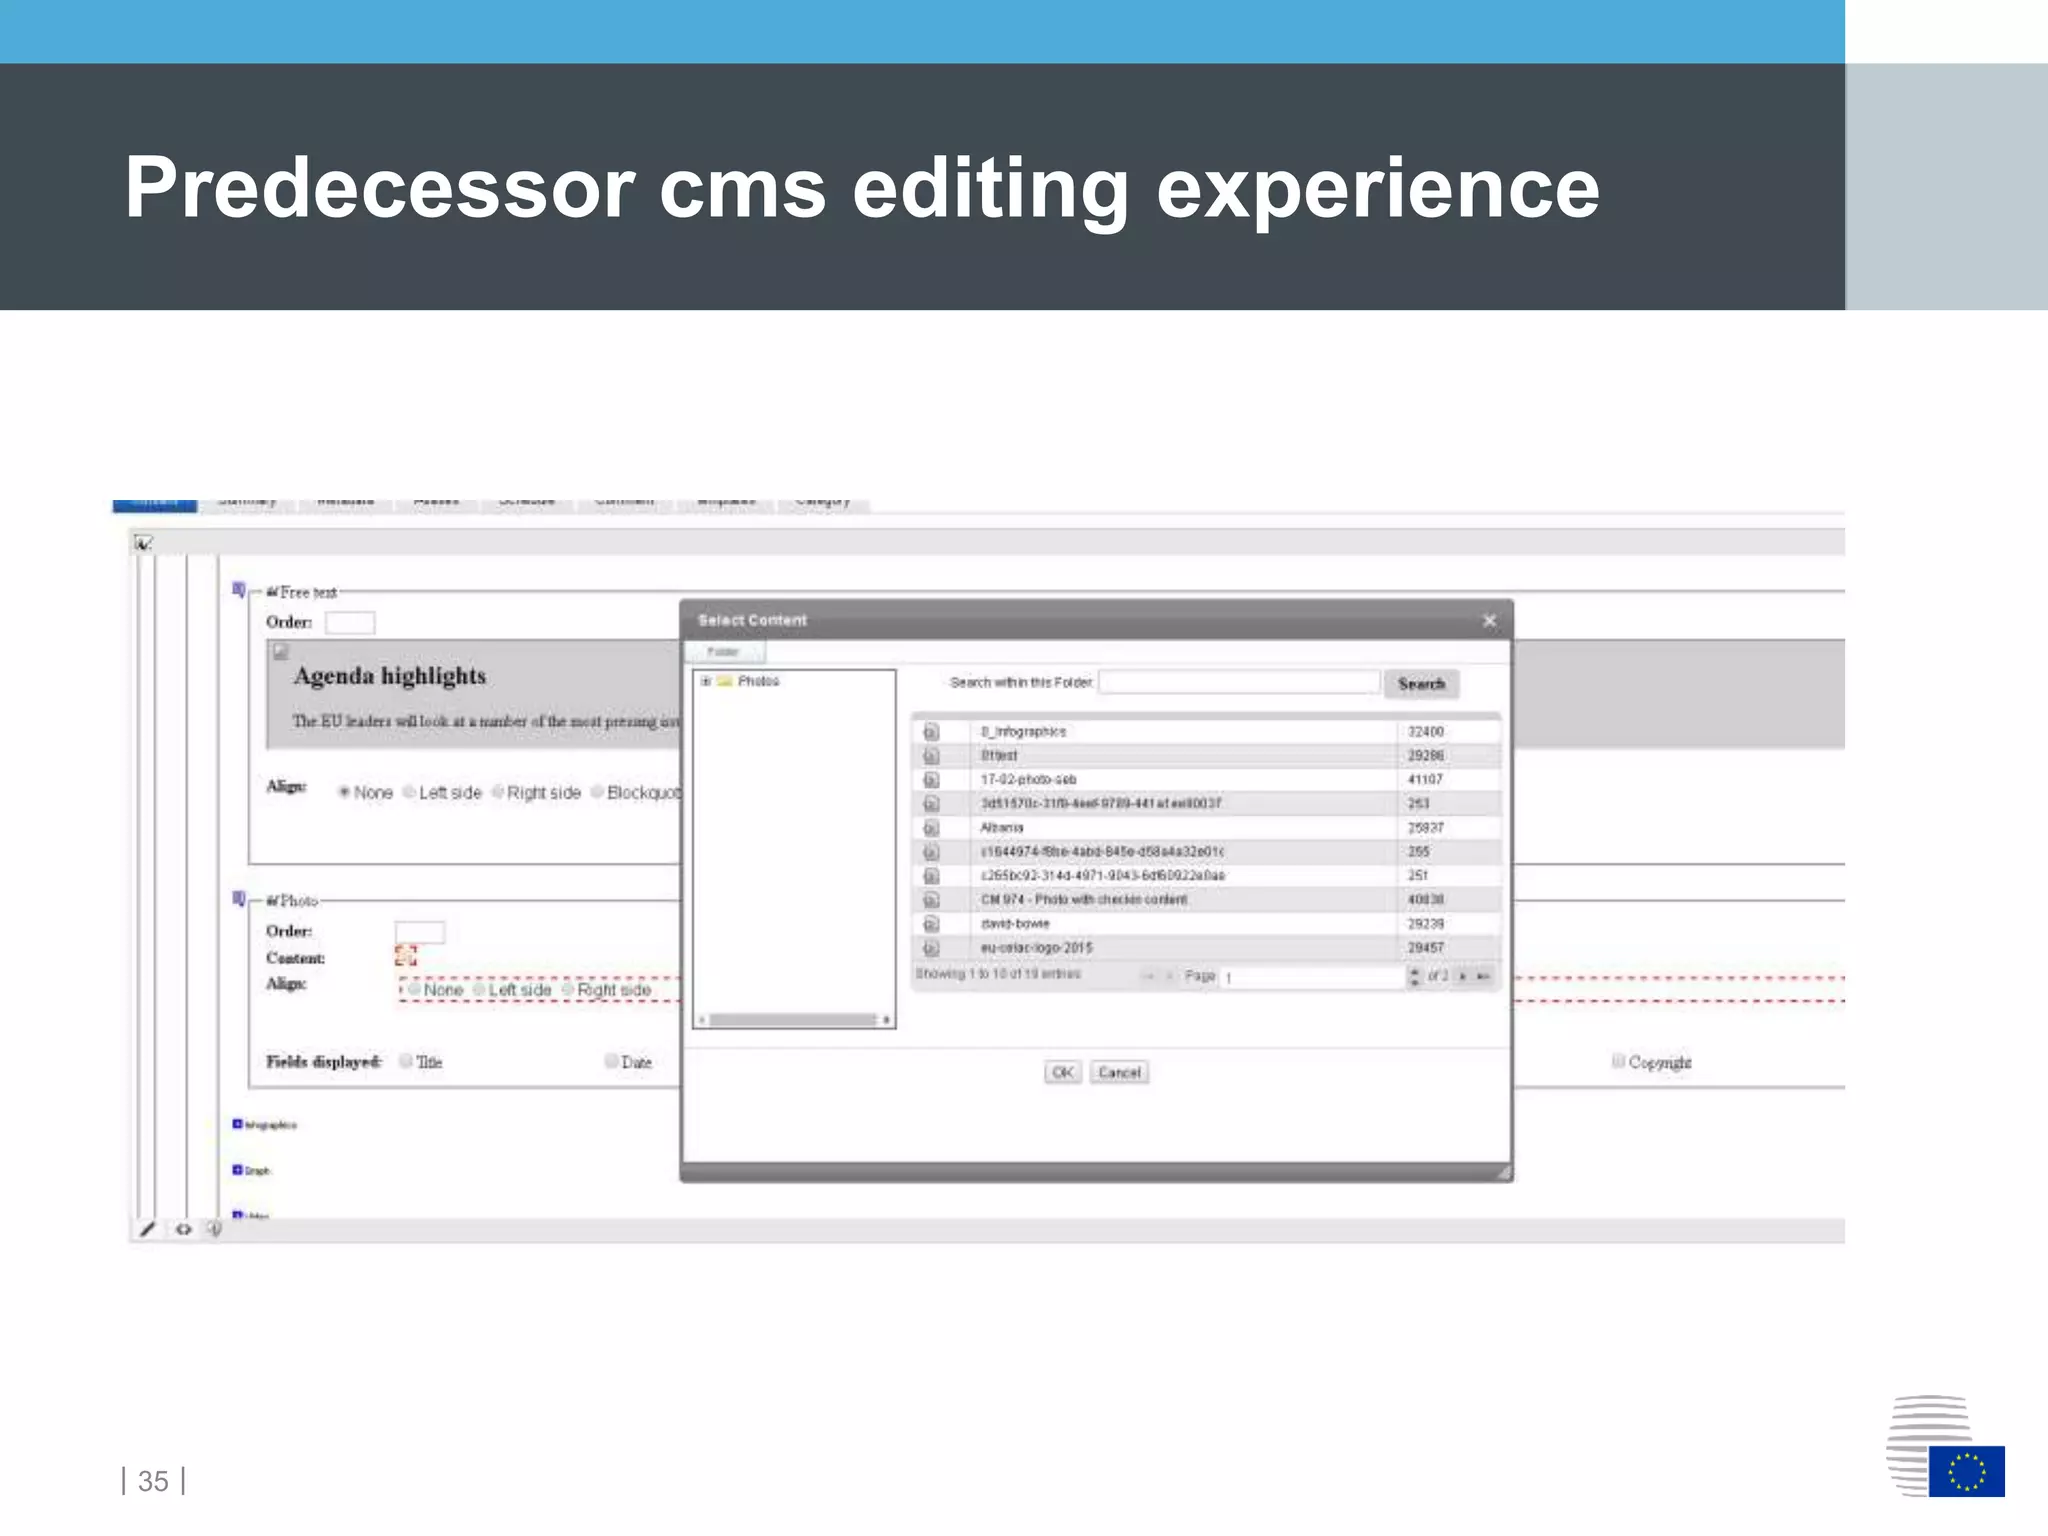Viewport: 2048px width, 1536px height.
Task: Click the top-left editor toolbar icon
Action: 143,543
